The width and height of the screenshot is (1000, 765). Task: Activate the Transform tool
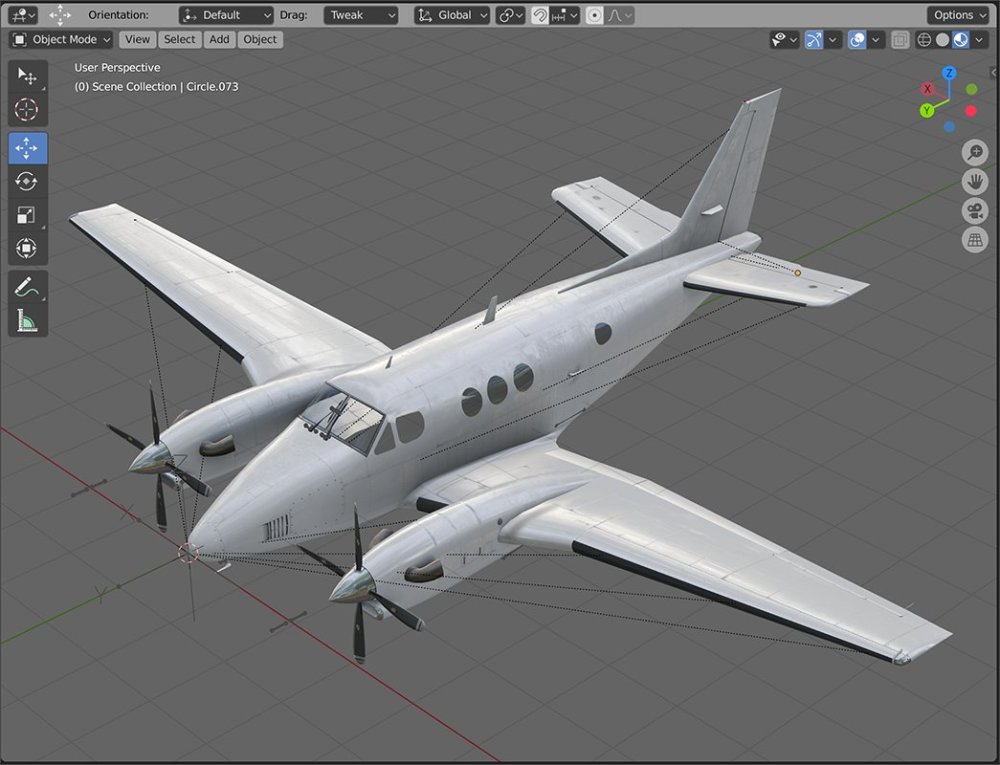click(28, 249)
